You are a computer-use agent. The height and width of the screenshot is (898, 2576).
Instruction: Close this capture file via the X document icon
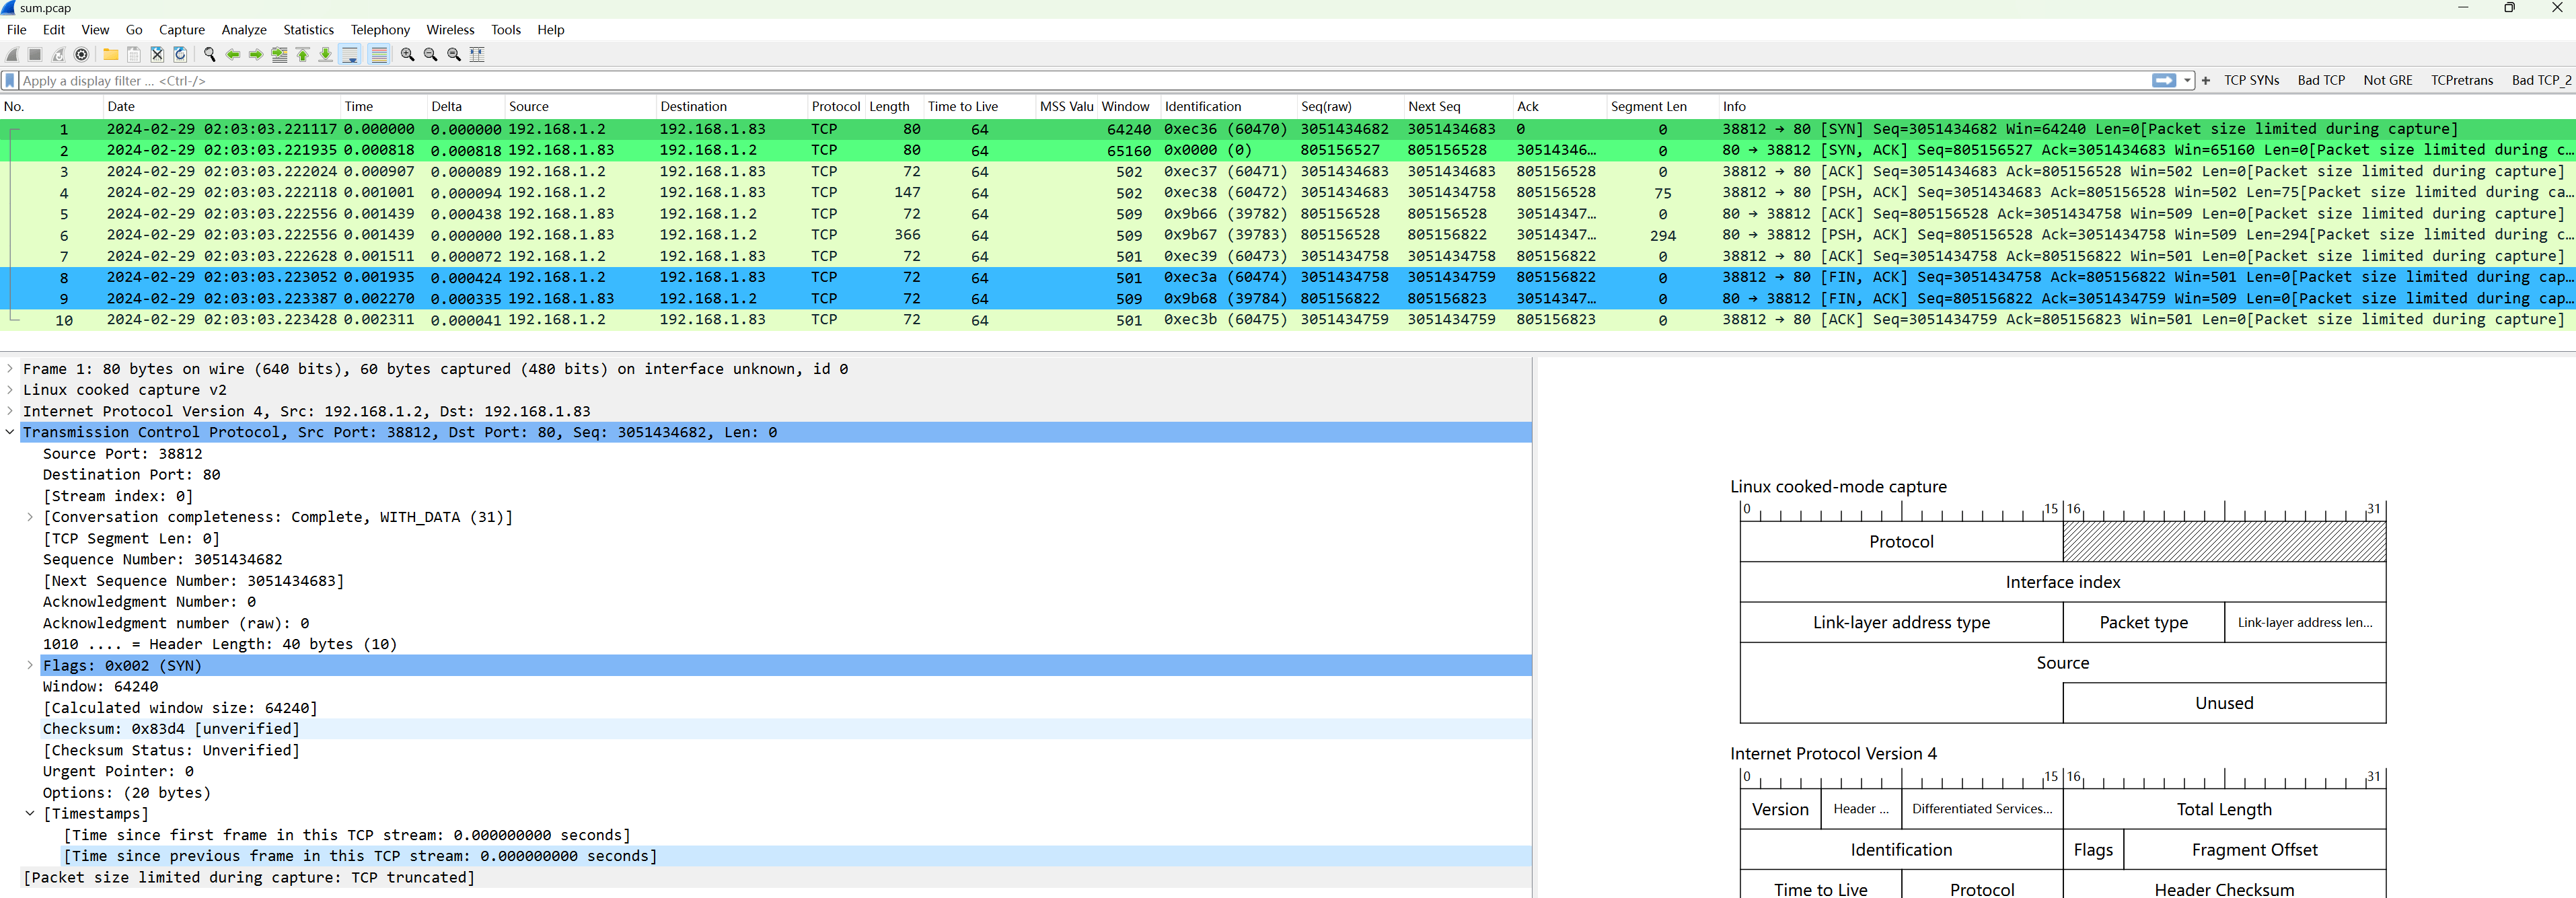tap(157, 54)
